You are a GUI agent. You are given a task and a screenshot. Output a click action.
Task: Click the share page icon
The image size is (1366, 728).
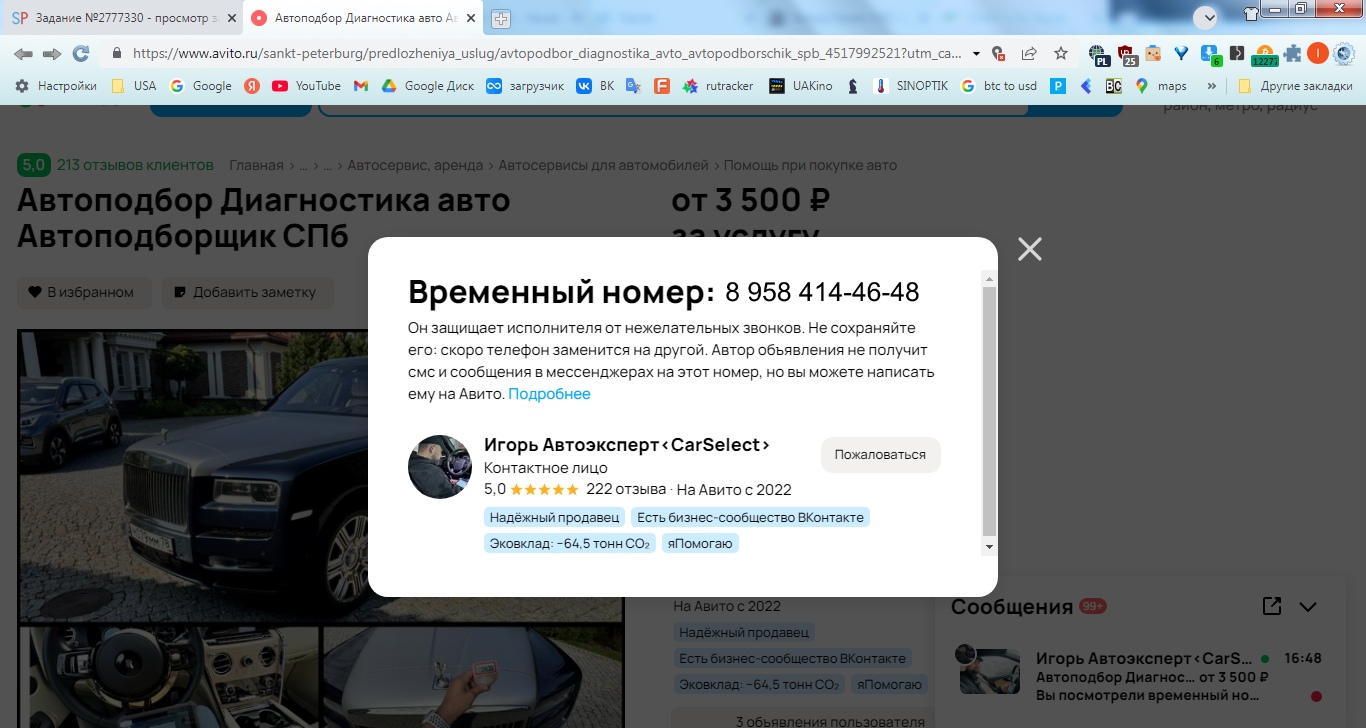point(1029,53)
